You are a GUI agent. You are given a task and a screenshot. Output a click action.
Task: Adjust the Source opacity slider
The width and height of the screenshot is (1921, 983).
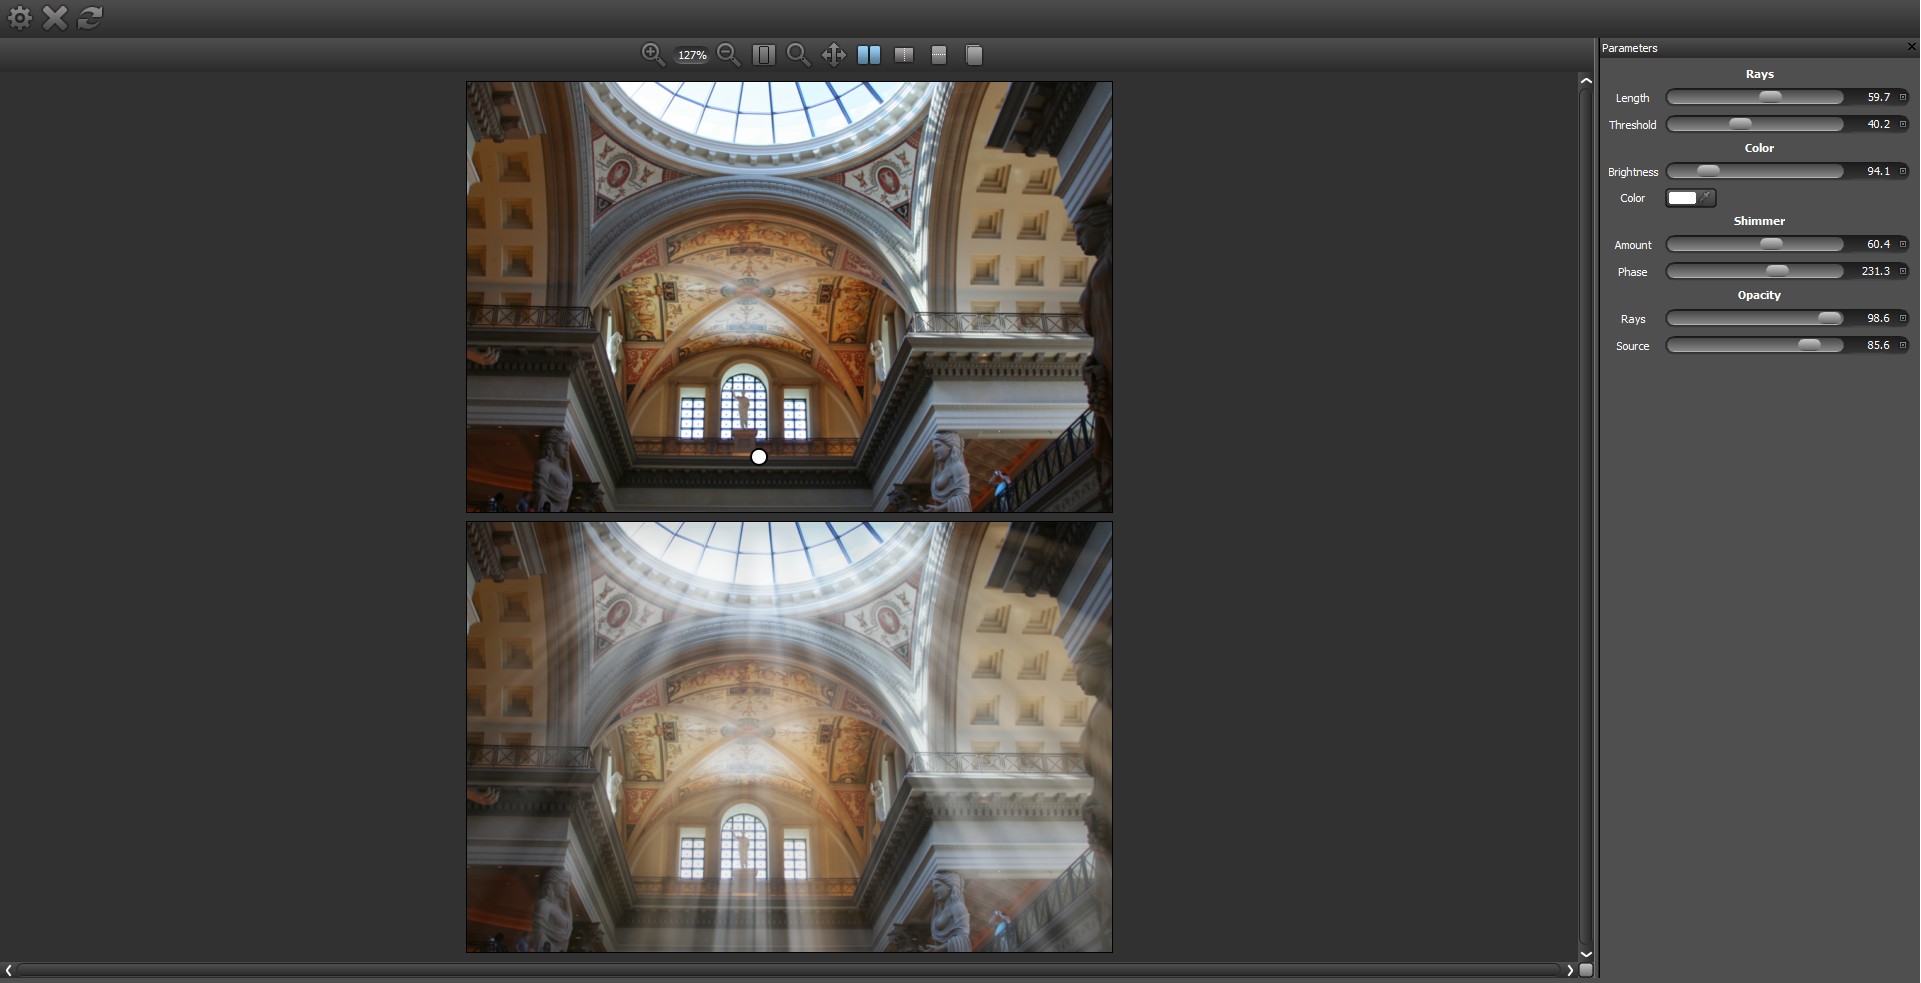coord(1754,345)
